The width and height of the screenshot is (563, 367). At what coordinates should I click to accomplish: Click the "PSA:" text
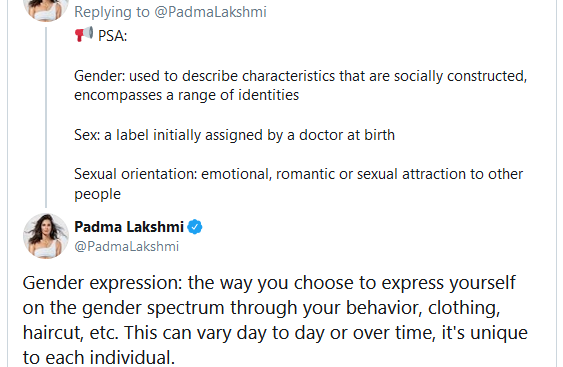[112, 36]
